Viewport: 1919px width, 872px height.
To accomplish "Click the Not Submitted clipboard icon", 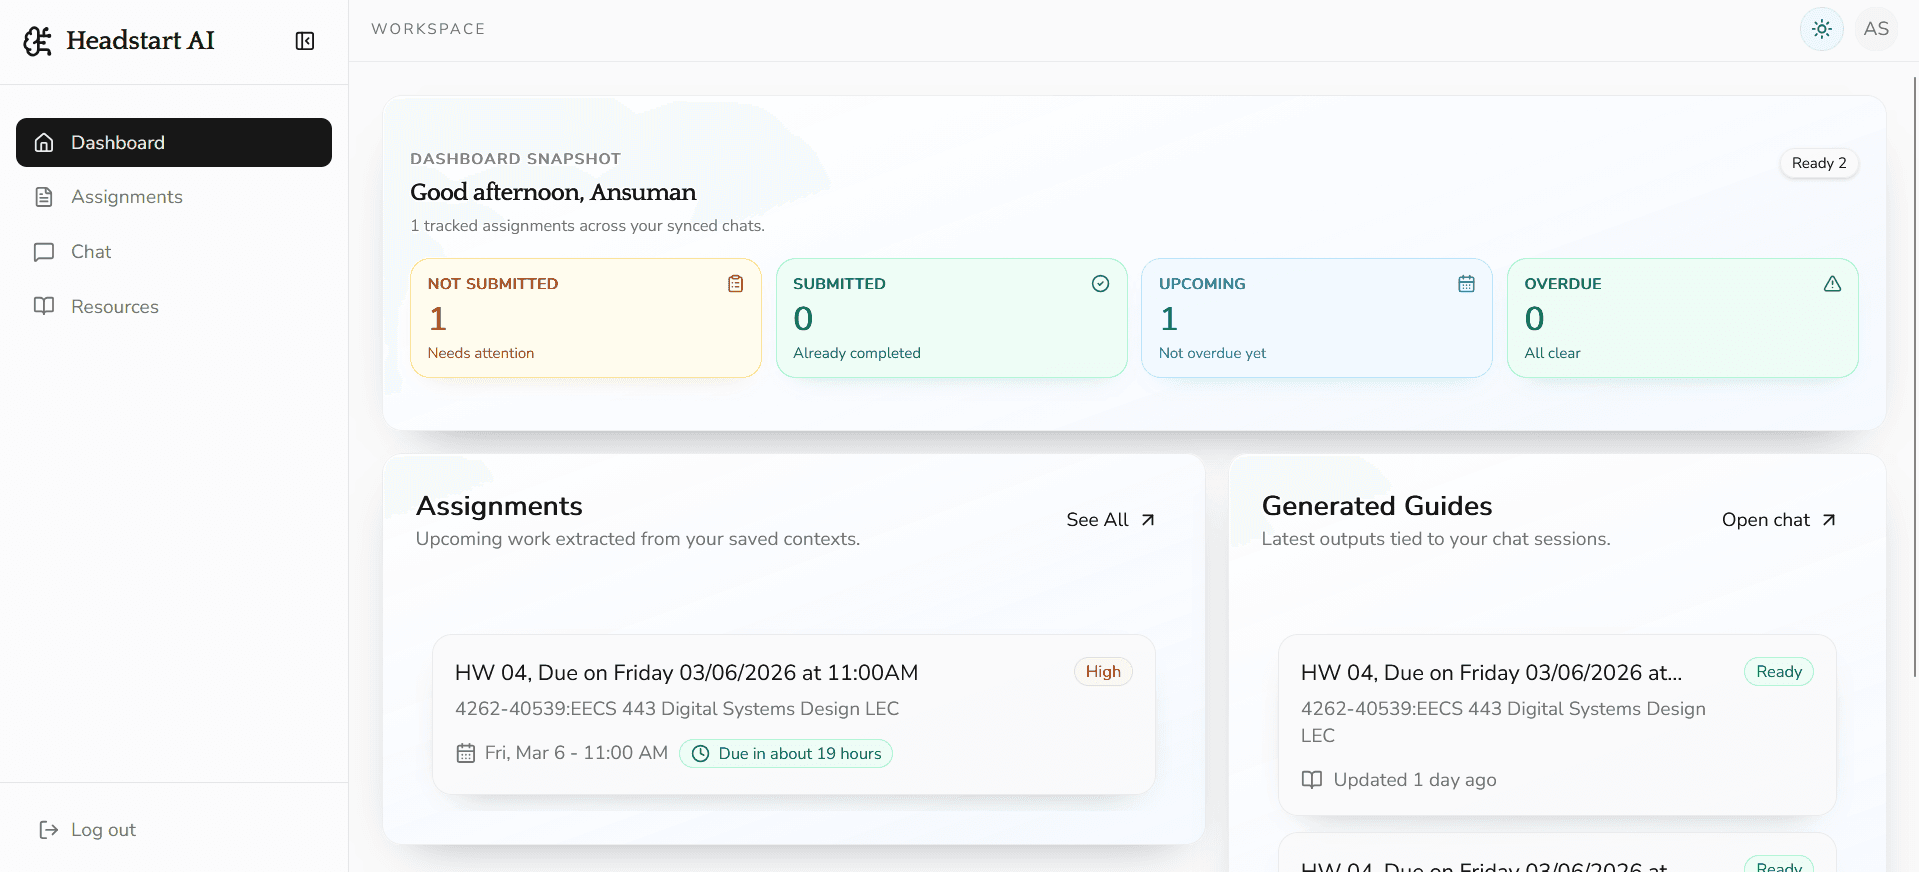I will [736, 284].
